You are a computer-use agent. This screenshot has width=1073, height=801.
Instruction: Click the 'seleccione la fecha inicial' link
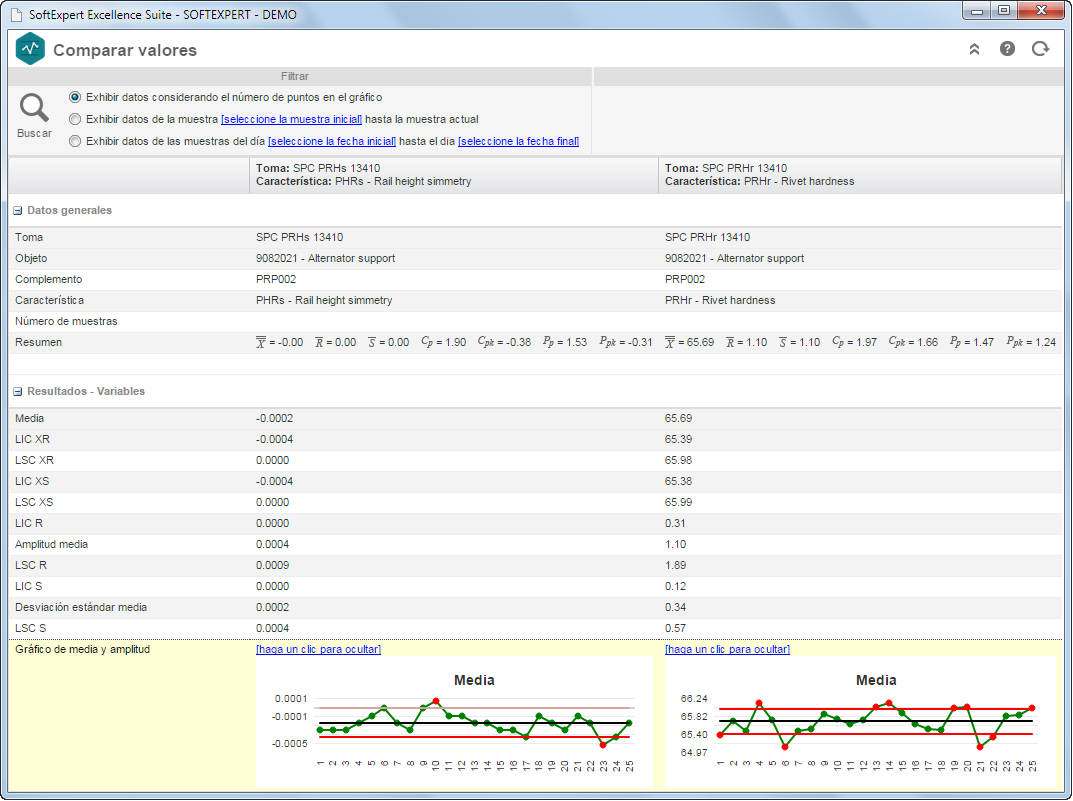click(332, 141)
